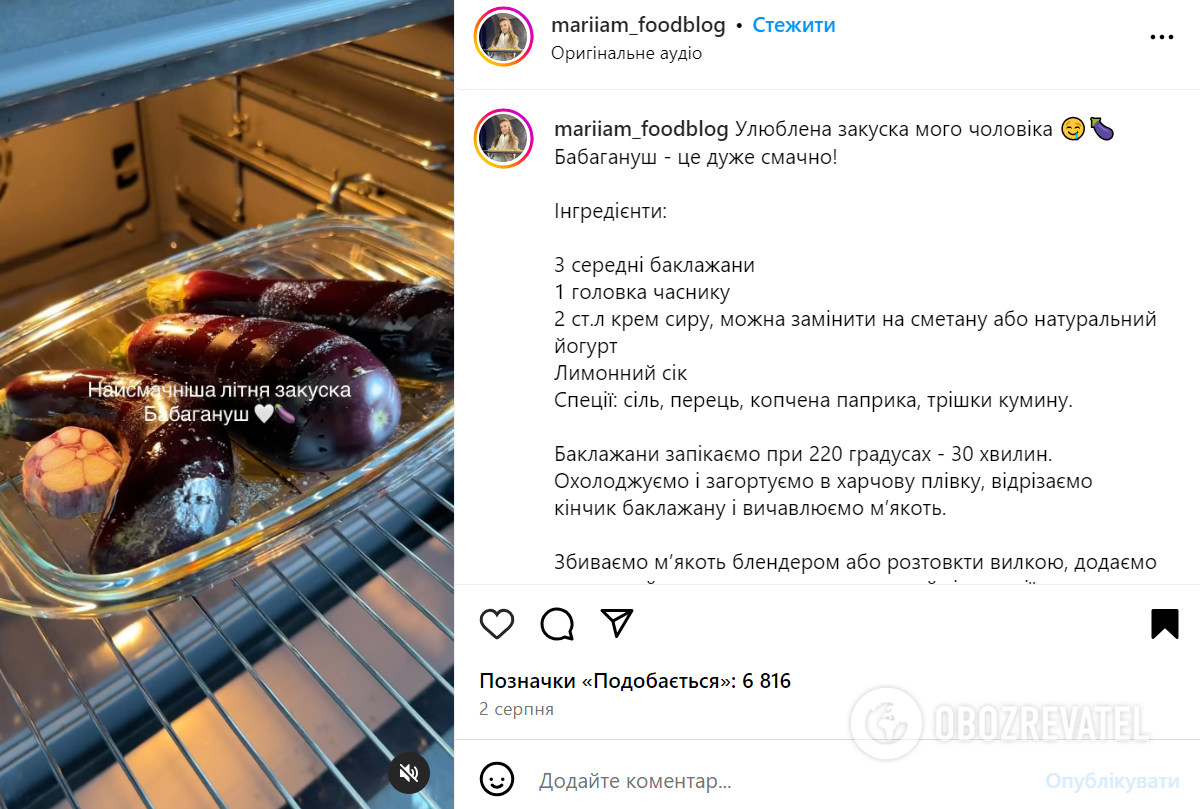Open emoji picker smiley icon
The height and width of the screenshot is (809, 1200).
[497, 780]
